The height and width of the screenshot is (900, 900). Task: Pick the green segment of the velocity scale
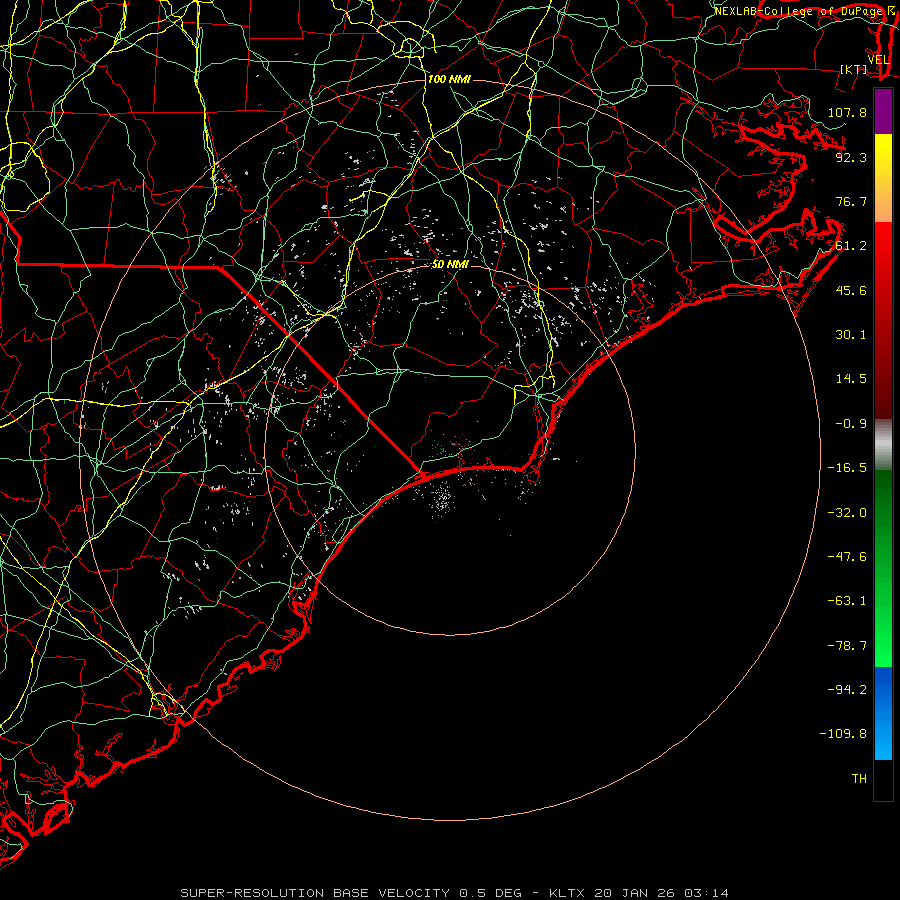click(883, 568)
